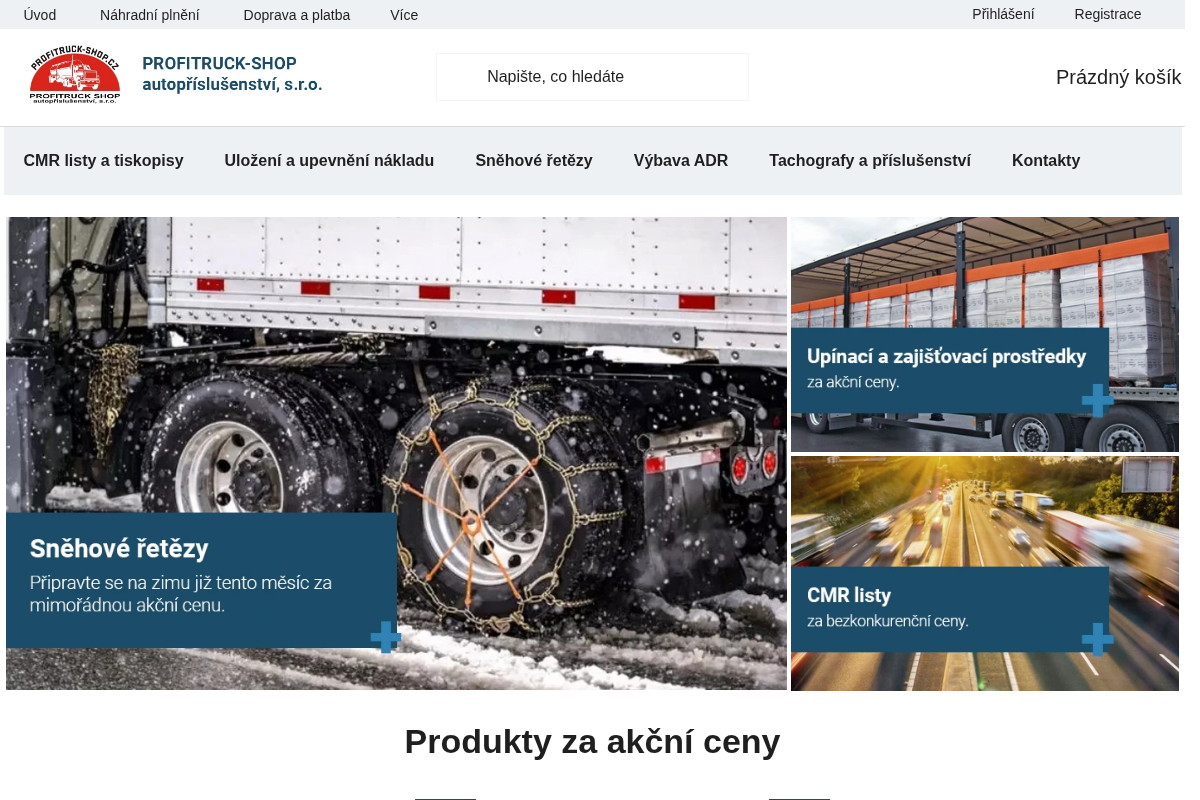1200x800 pixels.
Task: Open Uložení a upevnění nákladu category
Action: (329, 161)
